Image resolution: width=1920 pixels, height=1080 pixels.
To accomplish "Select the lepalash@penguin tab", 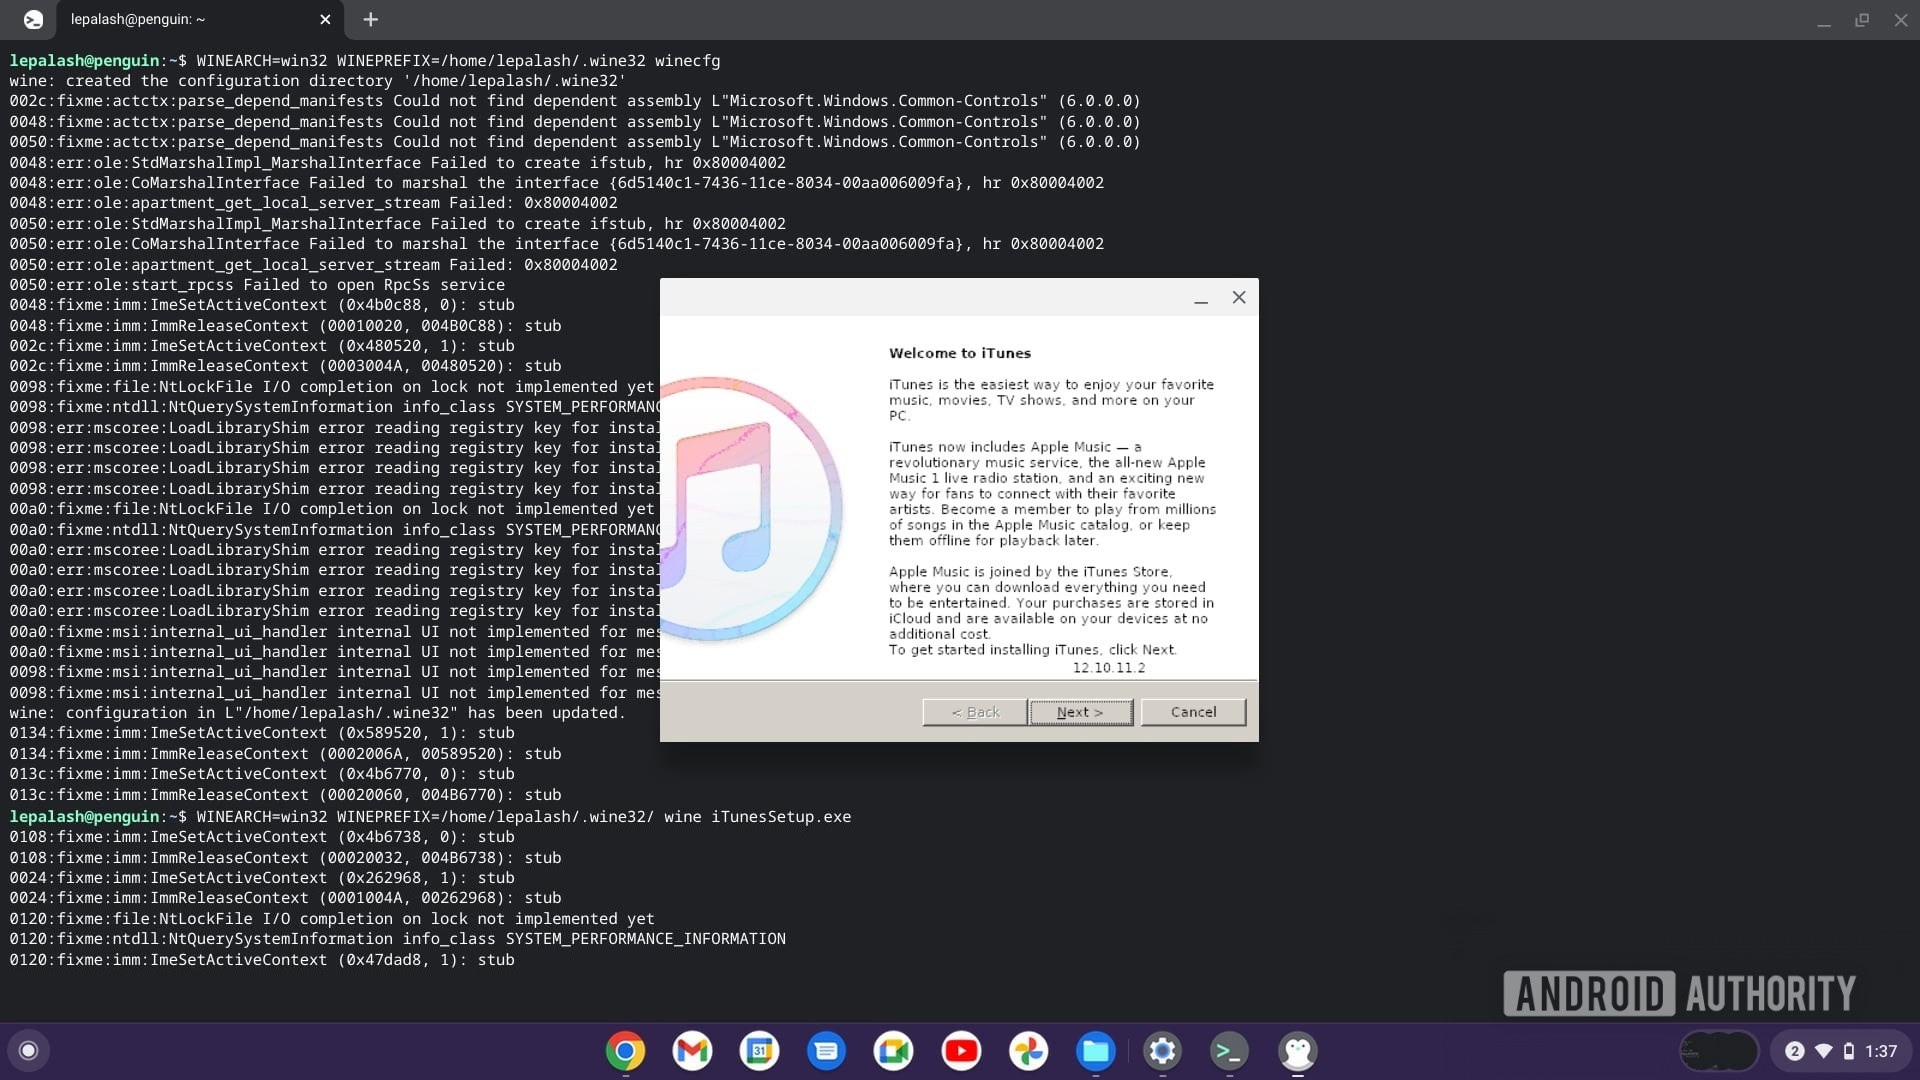I will tap(200, 19).
